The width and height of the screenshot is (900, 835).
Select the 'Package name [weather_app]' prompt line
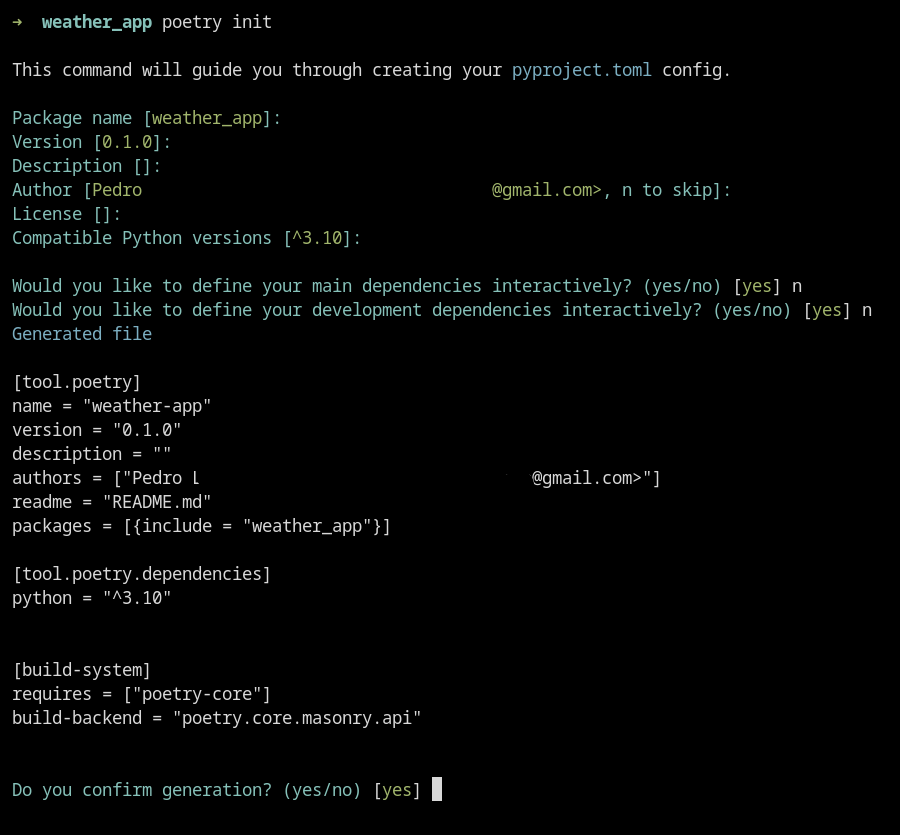[146, 118]
